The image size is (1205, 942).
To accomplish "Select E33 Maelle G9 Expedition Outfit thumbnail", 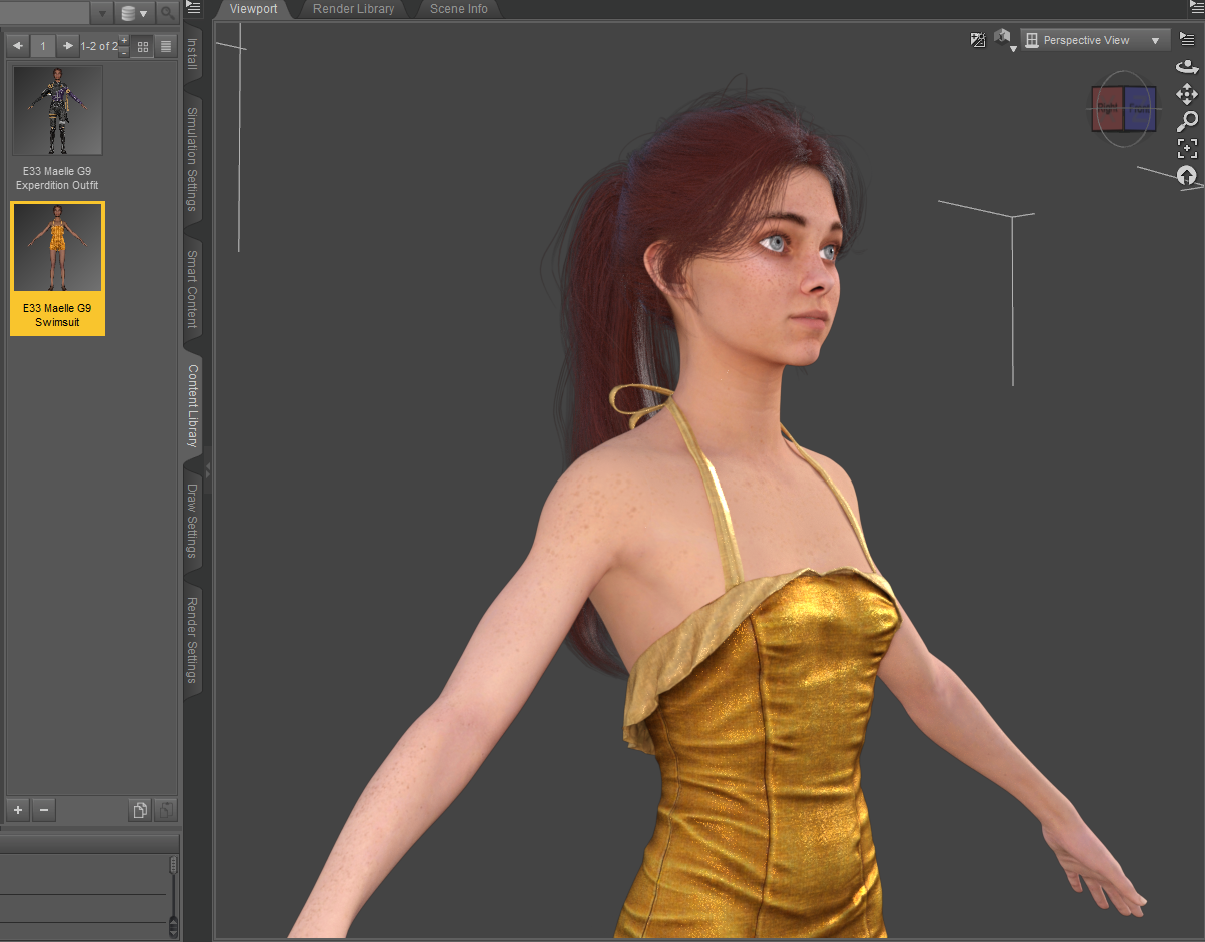I will click(57, 111).
